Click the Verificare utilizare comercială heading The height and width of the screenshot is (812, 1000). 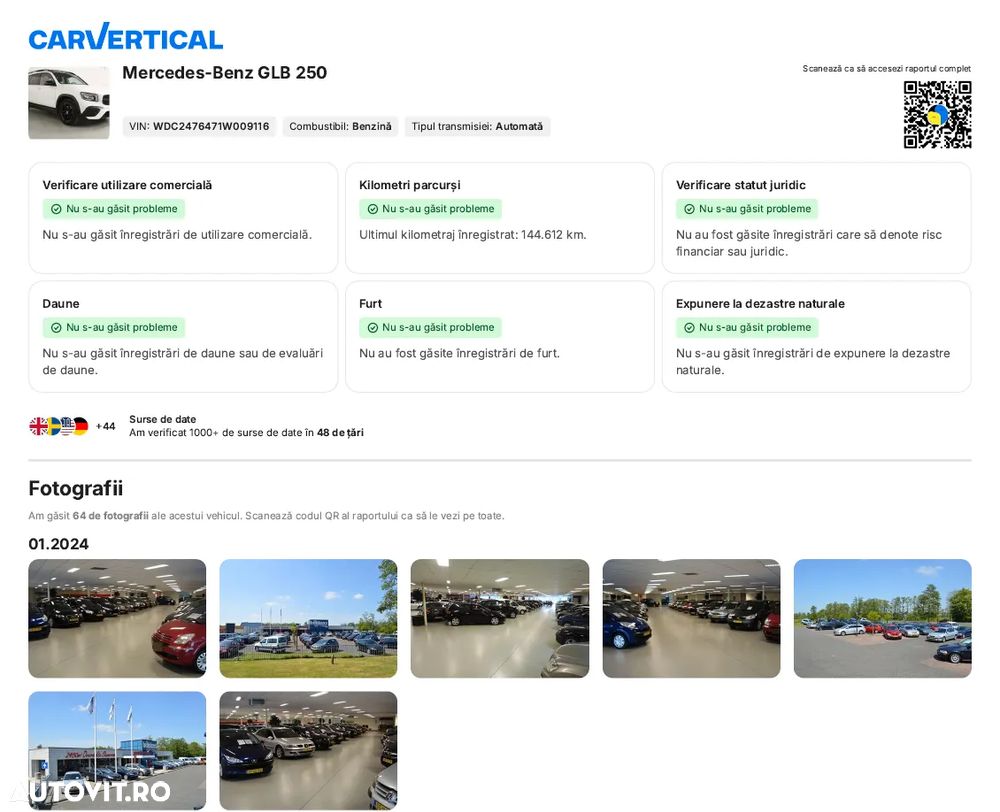click(x=127, y=185)
